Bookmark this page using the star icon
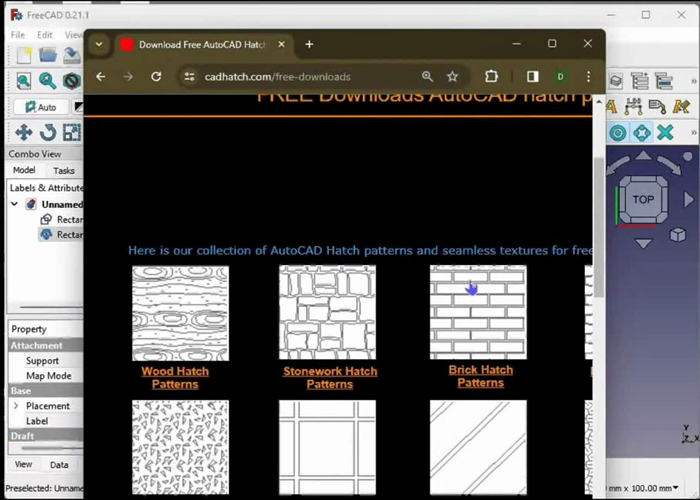 click(452, 76)
